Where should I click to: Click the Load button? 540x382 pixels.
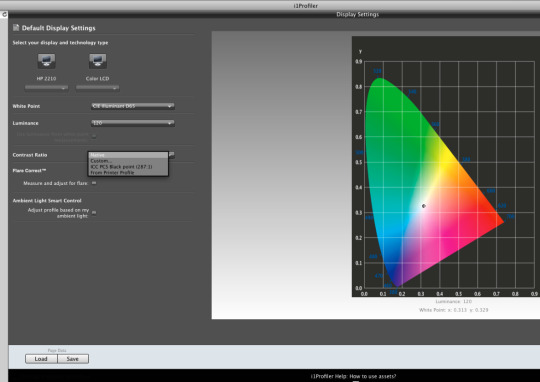click(41, 359)
